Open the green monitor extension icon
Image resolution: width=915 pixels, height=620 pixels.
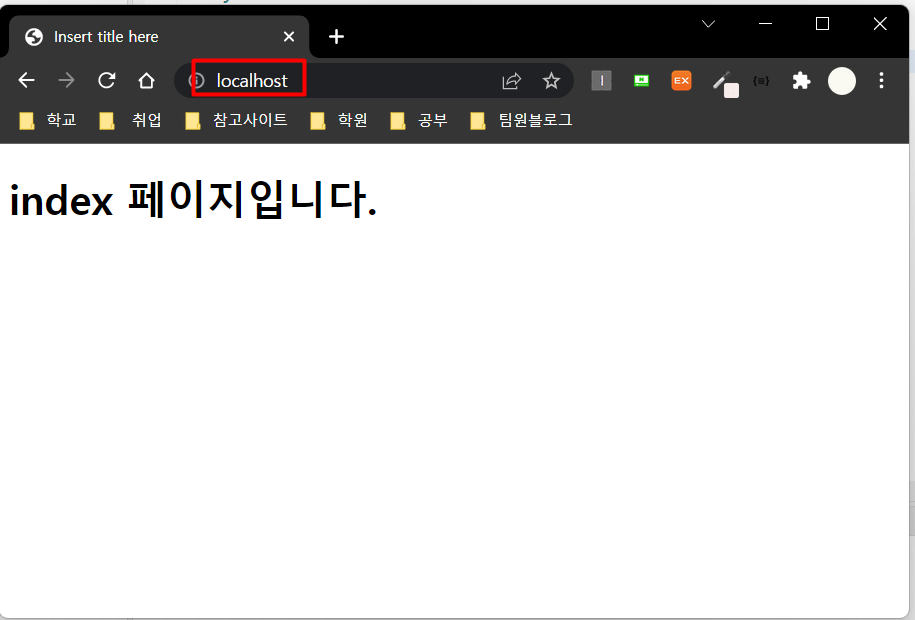(641, 81)
